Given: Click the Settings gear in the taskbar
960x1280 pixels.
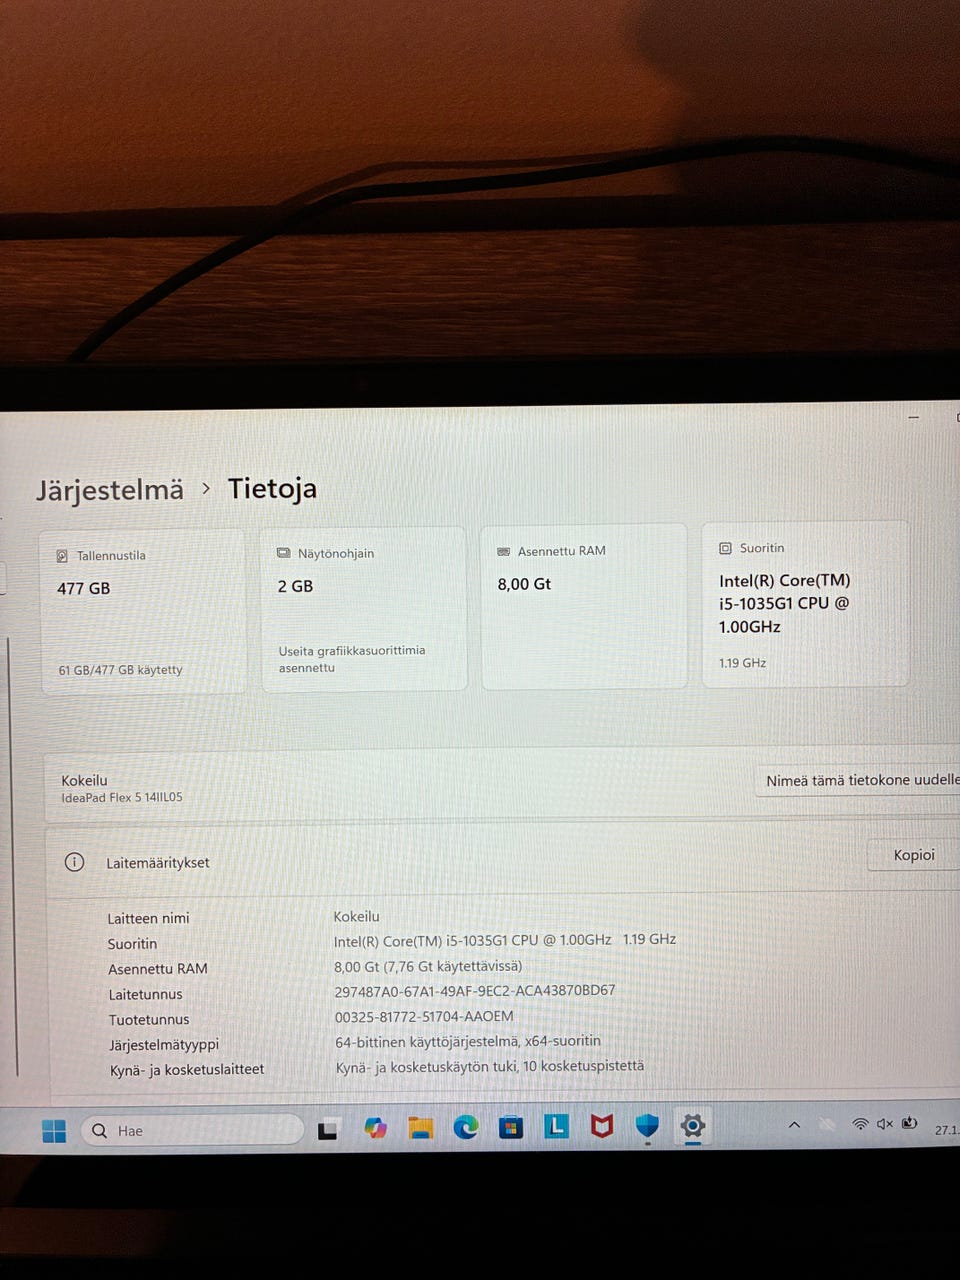Looking at the screenshot, I should (692, 1126).
